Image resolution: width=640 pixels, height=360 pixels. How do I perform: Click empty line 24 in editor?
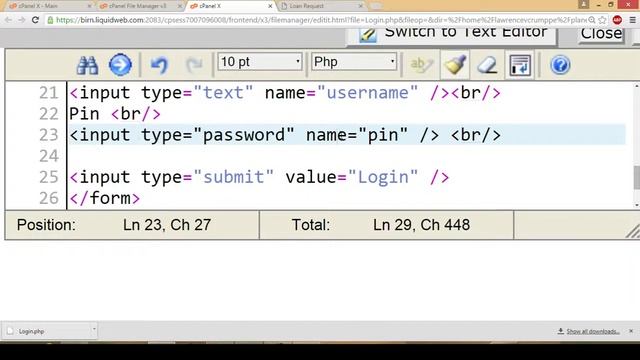click(347, 156)
